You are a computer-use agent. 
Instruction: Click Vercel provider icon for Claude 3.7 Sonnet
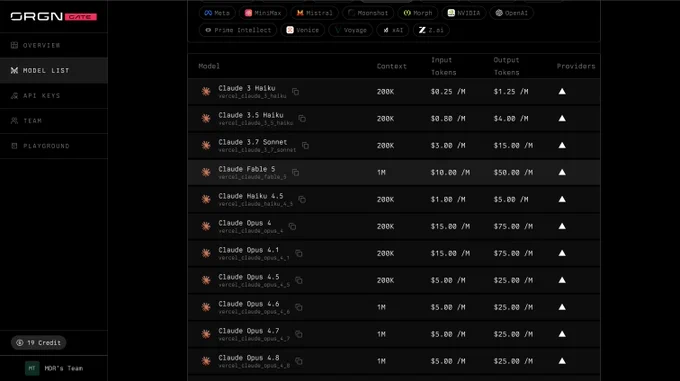(x=562, y=145)
